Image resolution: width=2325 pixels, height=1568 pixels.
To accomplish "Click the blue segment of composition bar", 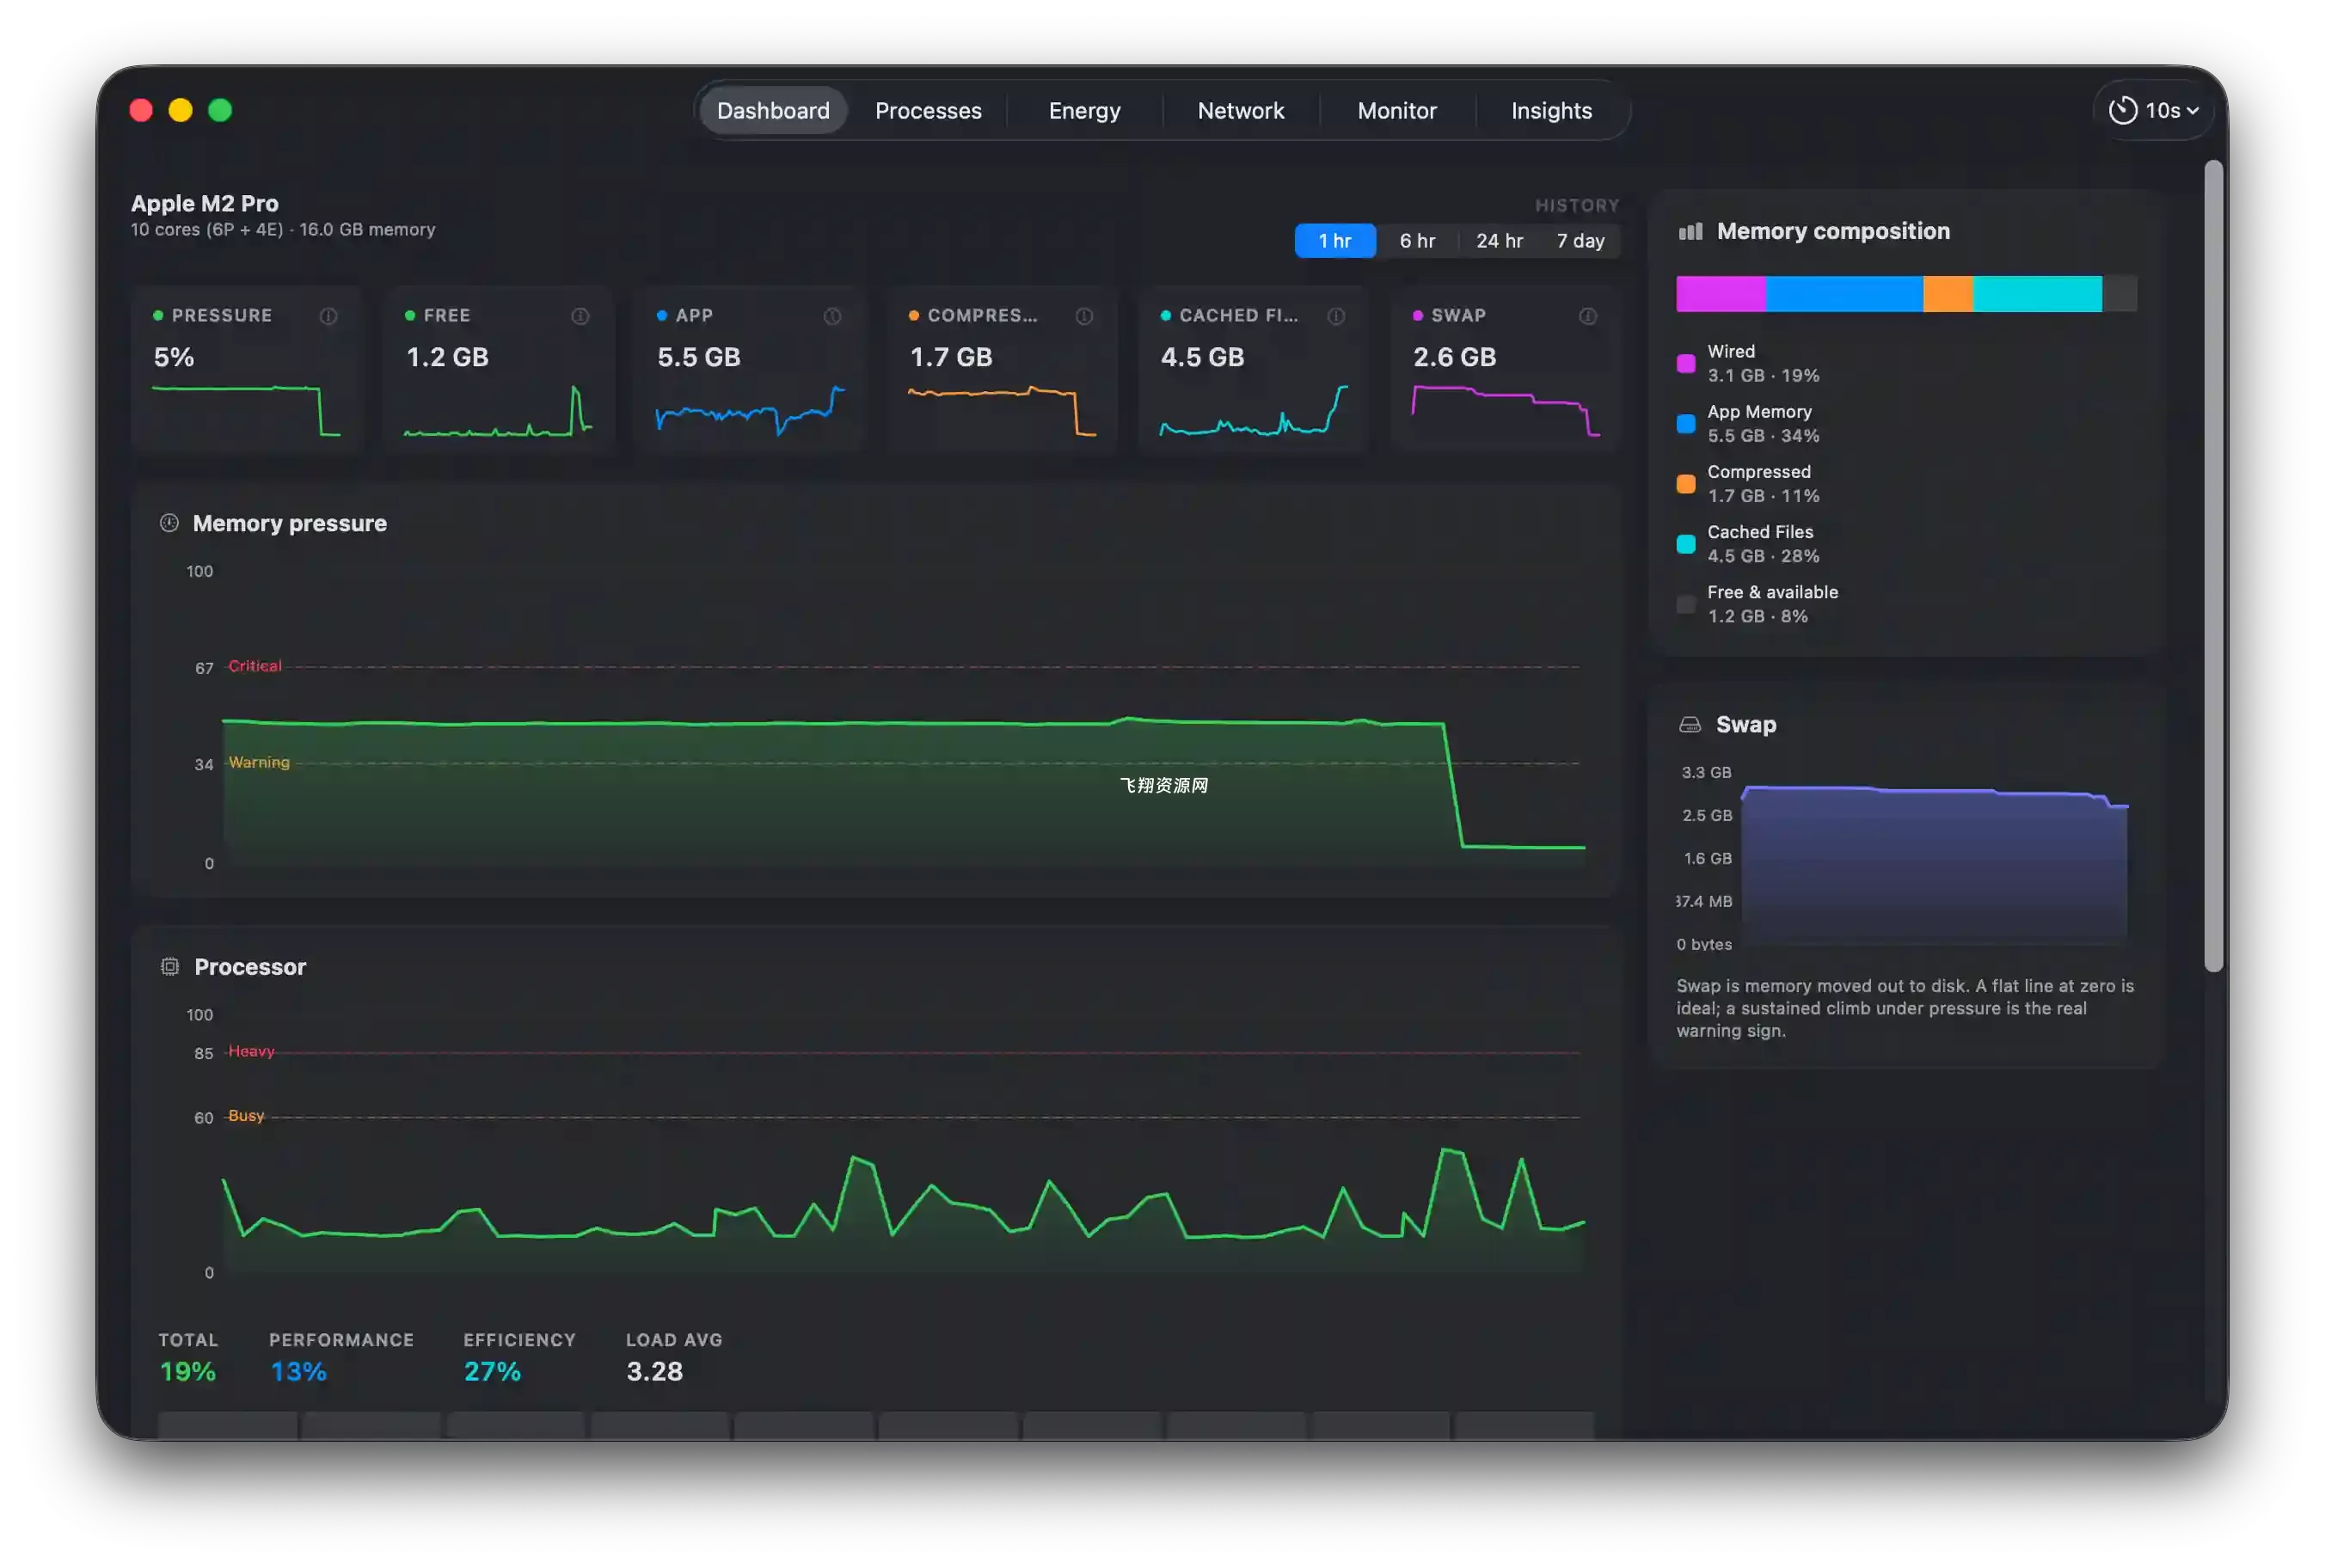I will click(1844, 294).
